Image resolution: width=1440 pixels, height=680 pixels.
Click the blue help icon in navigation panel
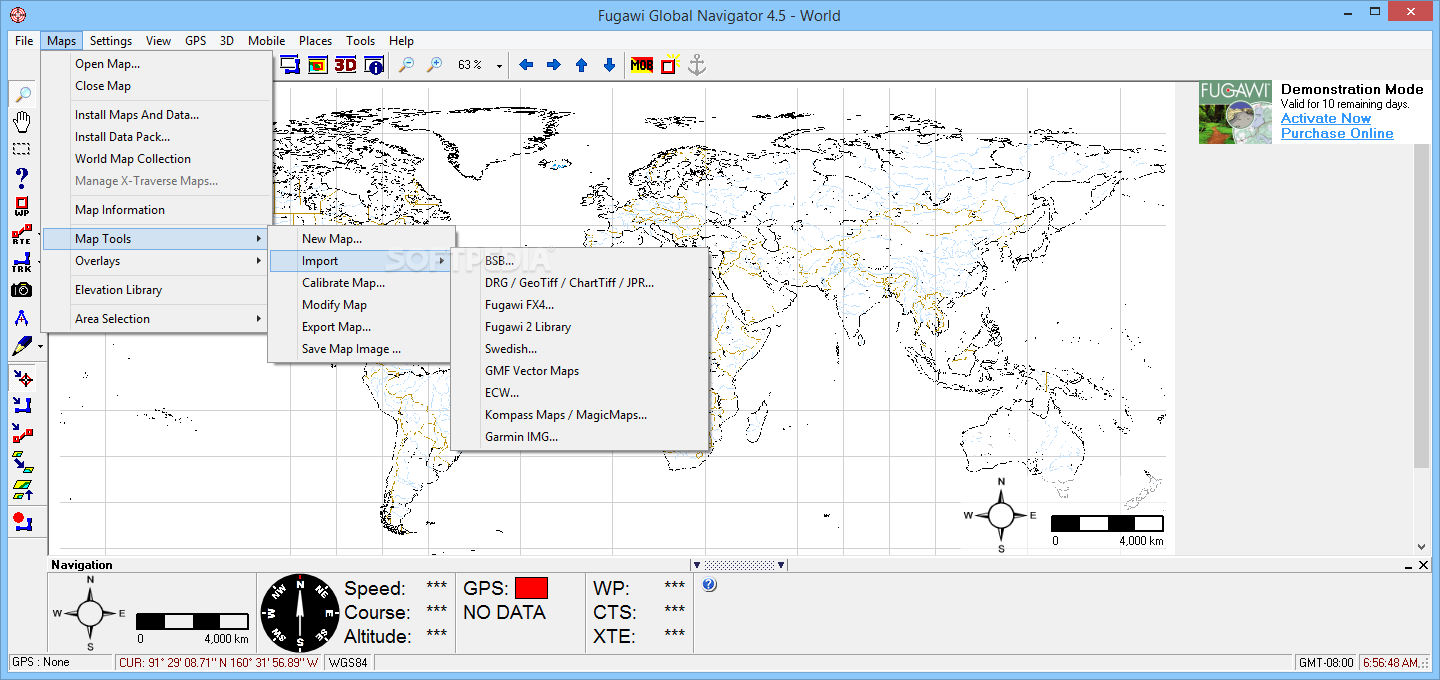709,585
